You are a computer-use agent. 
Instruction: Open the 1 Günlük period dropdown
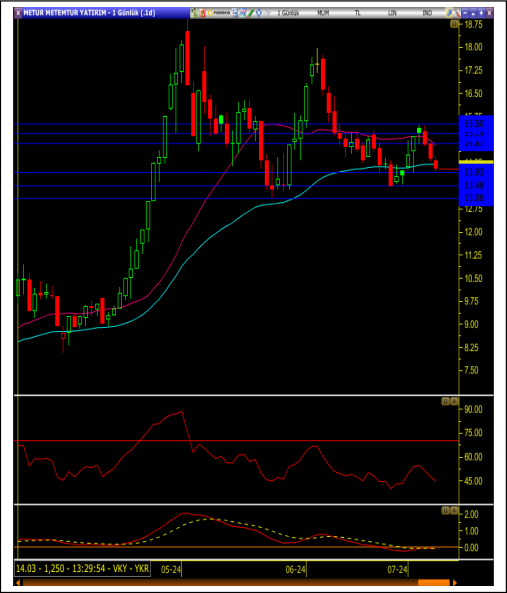[288, 13]
